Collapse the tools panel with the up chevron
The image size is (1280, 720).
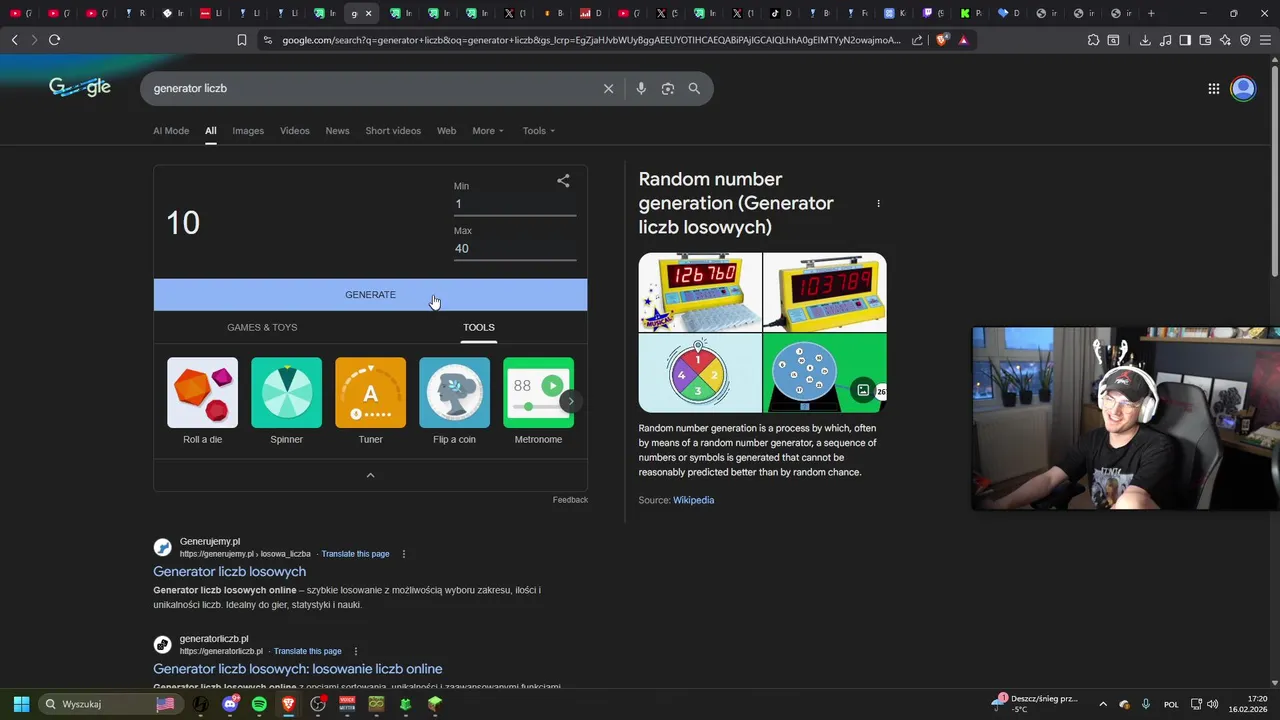pyautogui.click(x=370, y=475)
